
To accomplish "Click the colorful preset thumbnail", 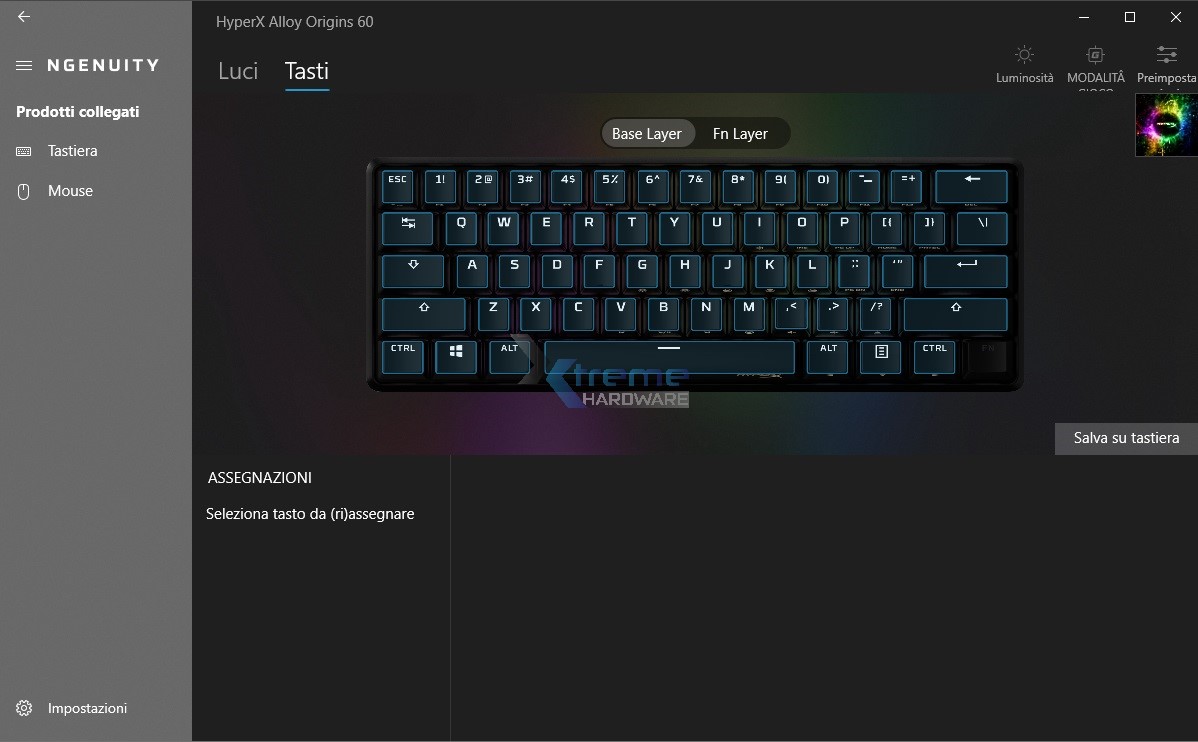I will click(1166, 125).
